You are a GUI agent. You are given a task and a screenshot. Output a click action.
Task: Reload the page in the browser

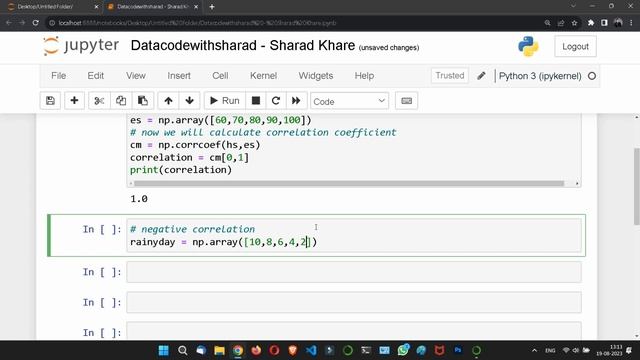pyautogui.click(x=36, y=23)
